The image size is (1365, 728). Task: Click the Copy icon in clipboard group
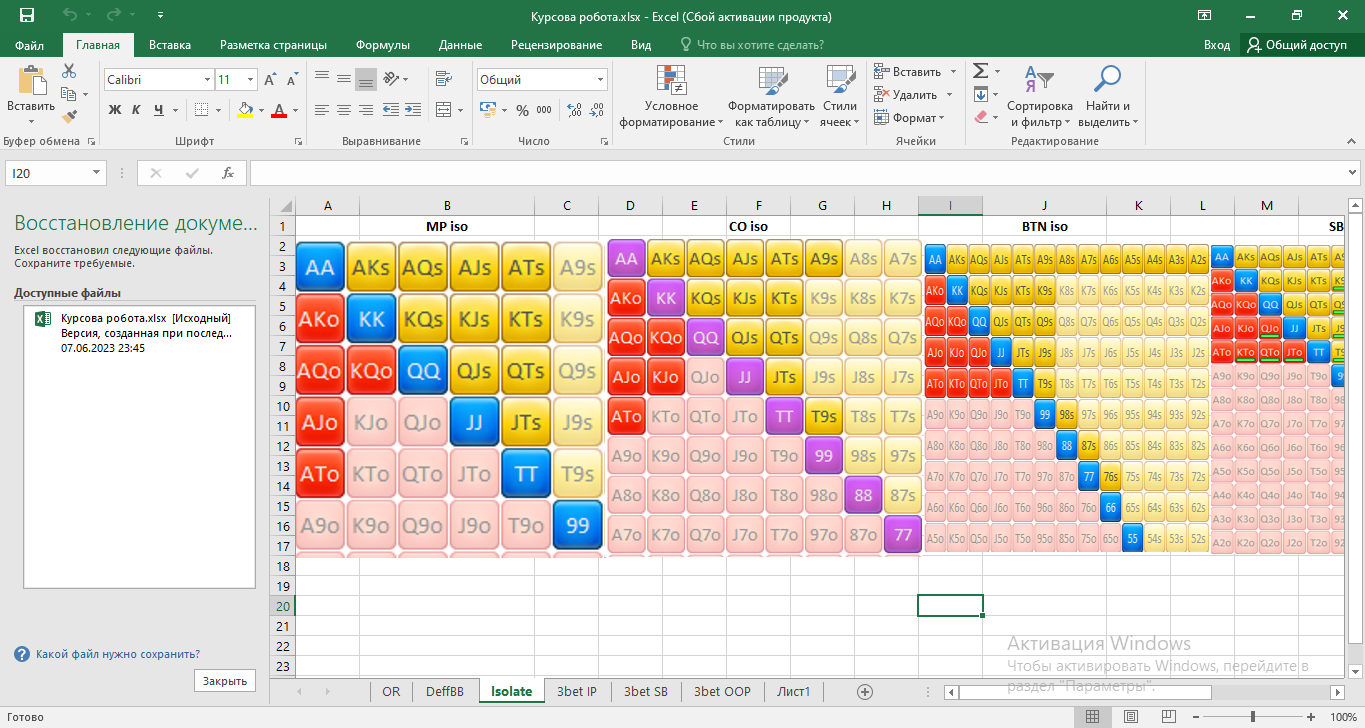[68, 94]
